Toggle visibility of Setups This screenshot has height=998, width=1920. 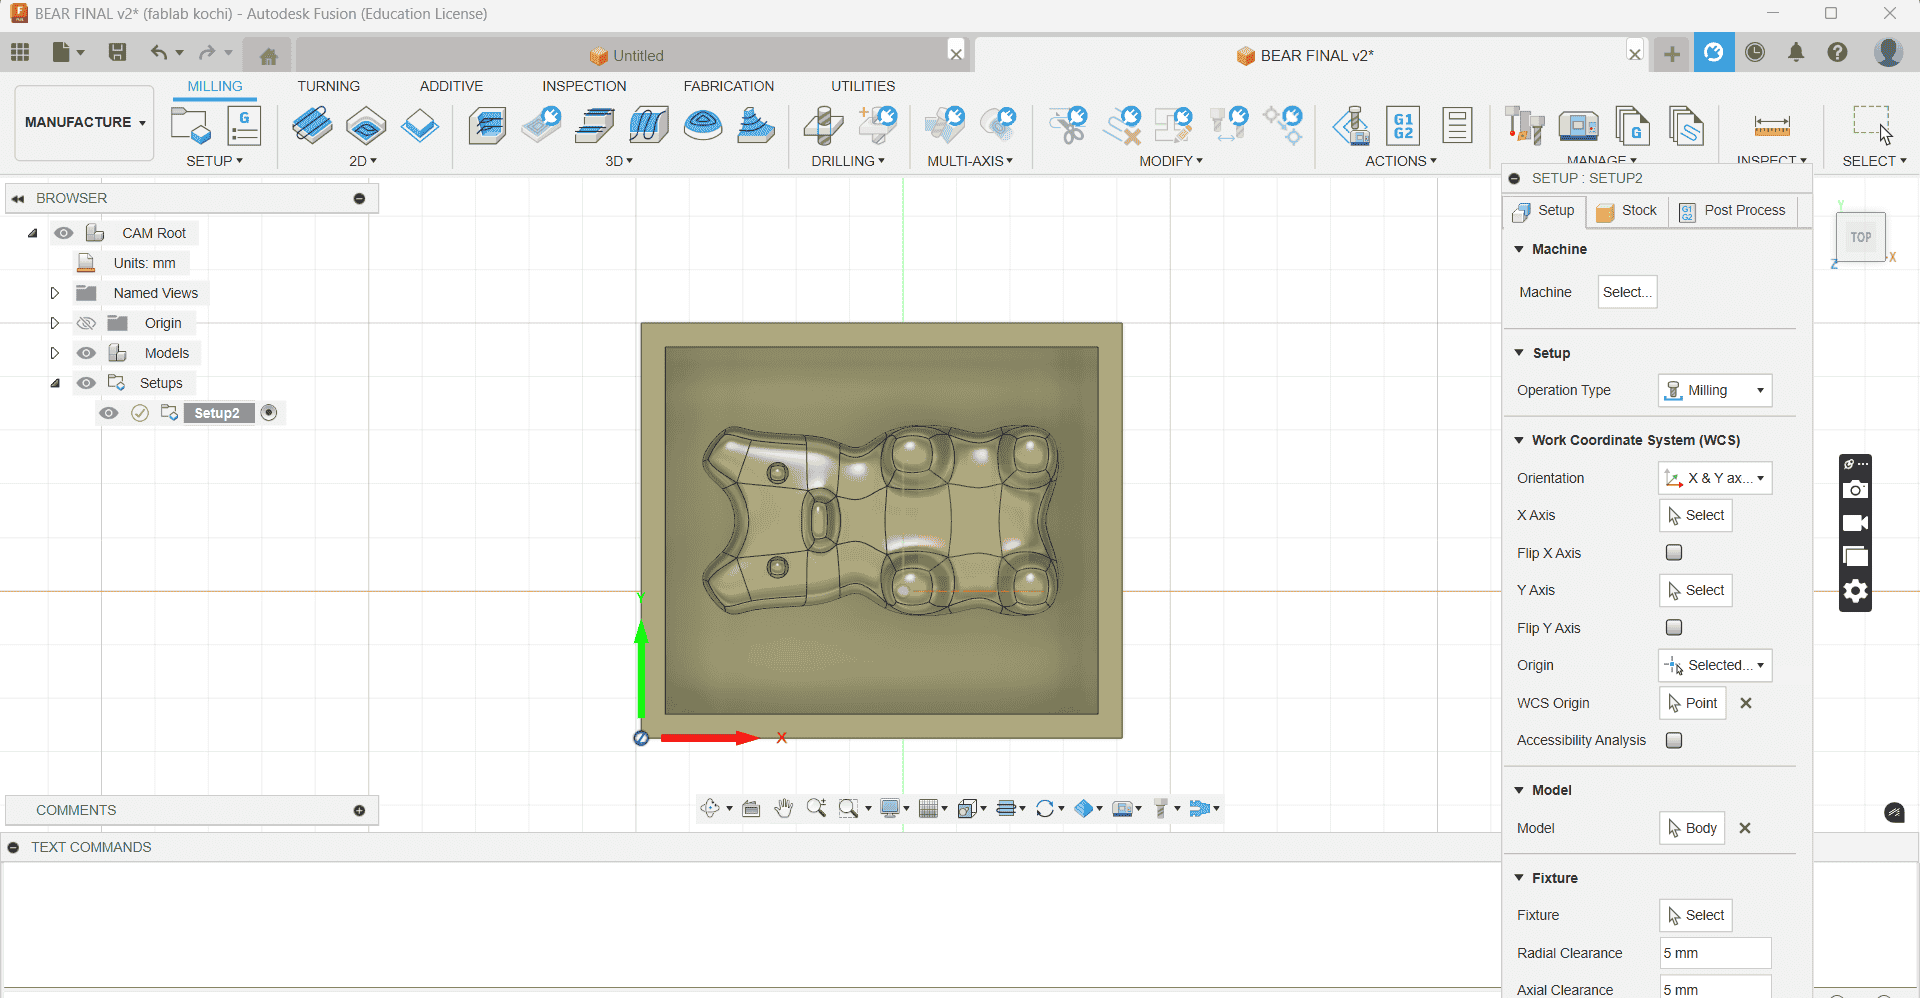[x=87, y=383]
